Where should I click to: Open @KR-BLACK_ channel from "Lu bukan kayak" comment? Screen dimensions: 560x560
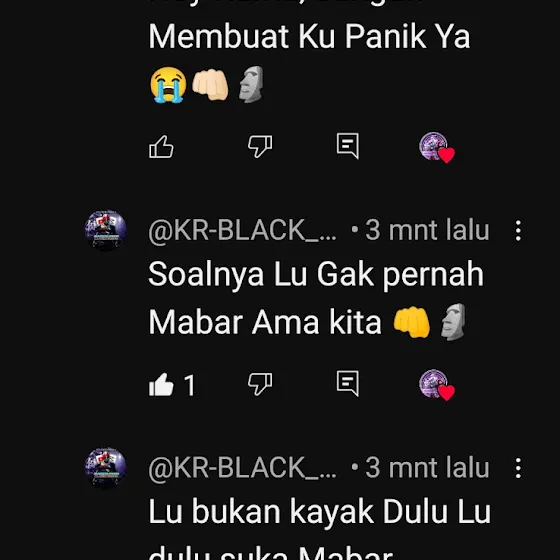pyautogui.click(x=242, y=468)
